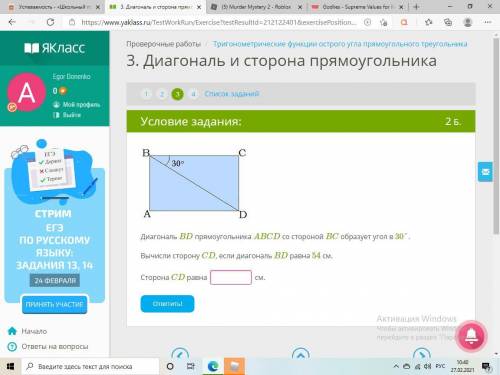Click ПРИНЯТЬ УЧАСТИЕ banner button

(55, 304)
